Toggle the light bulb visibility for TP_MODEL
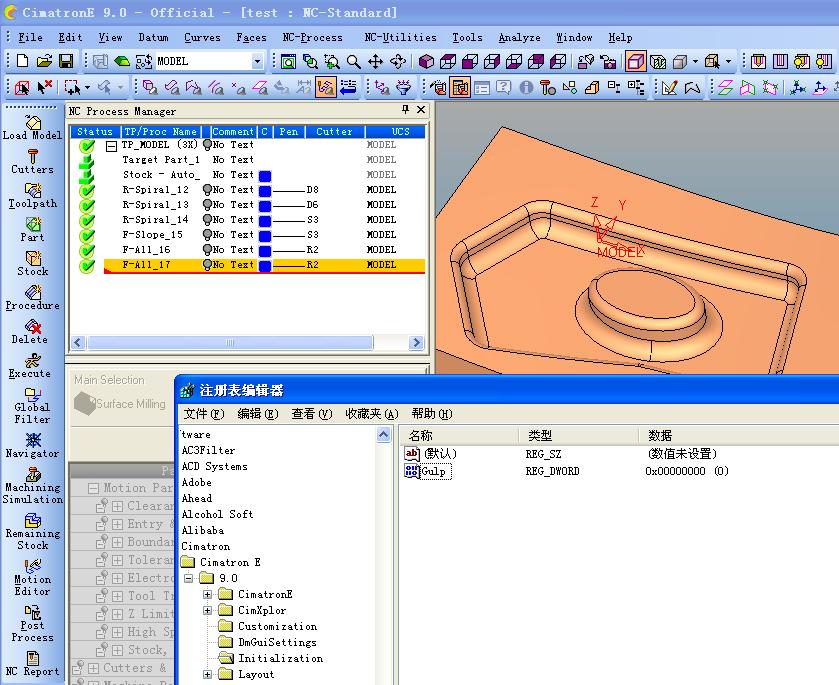This screenshot has width=839, height=685. pyautogui.click(x=207, y=145)
